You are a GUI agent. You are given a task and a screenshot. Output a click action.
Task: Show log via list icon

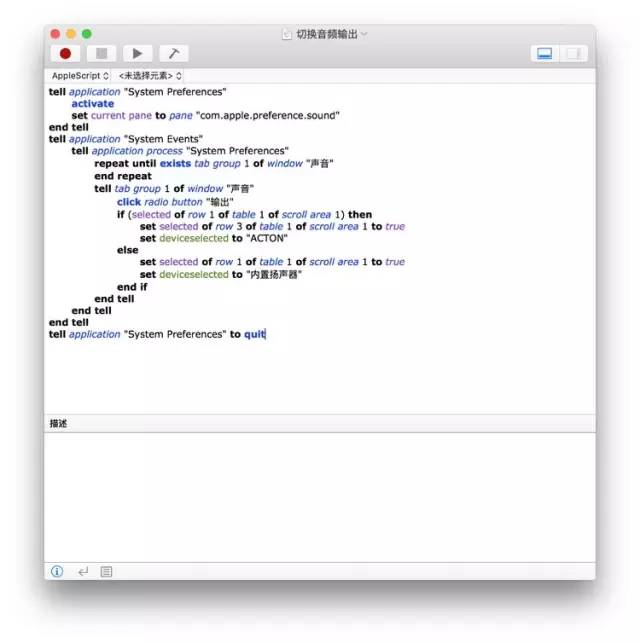coord(106,571)
